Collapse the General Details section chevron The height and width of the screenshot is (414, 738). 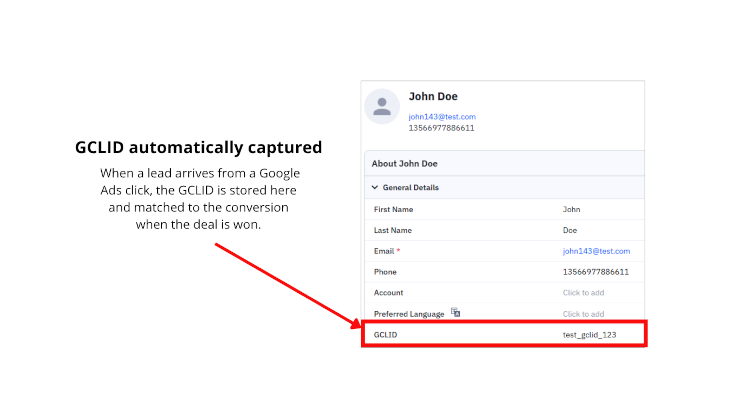point(375,187)
